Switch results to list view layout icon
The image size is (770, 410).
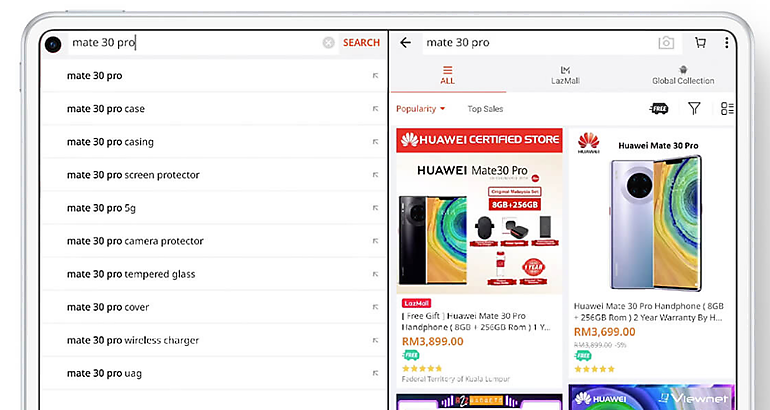coord(727,109)
